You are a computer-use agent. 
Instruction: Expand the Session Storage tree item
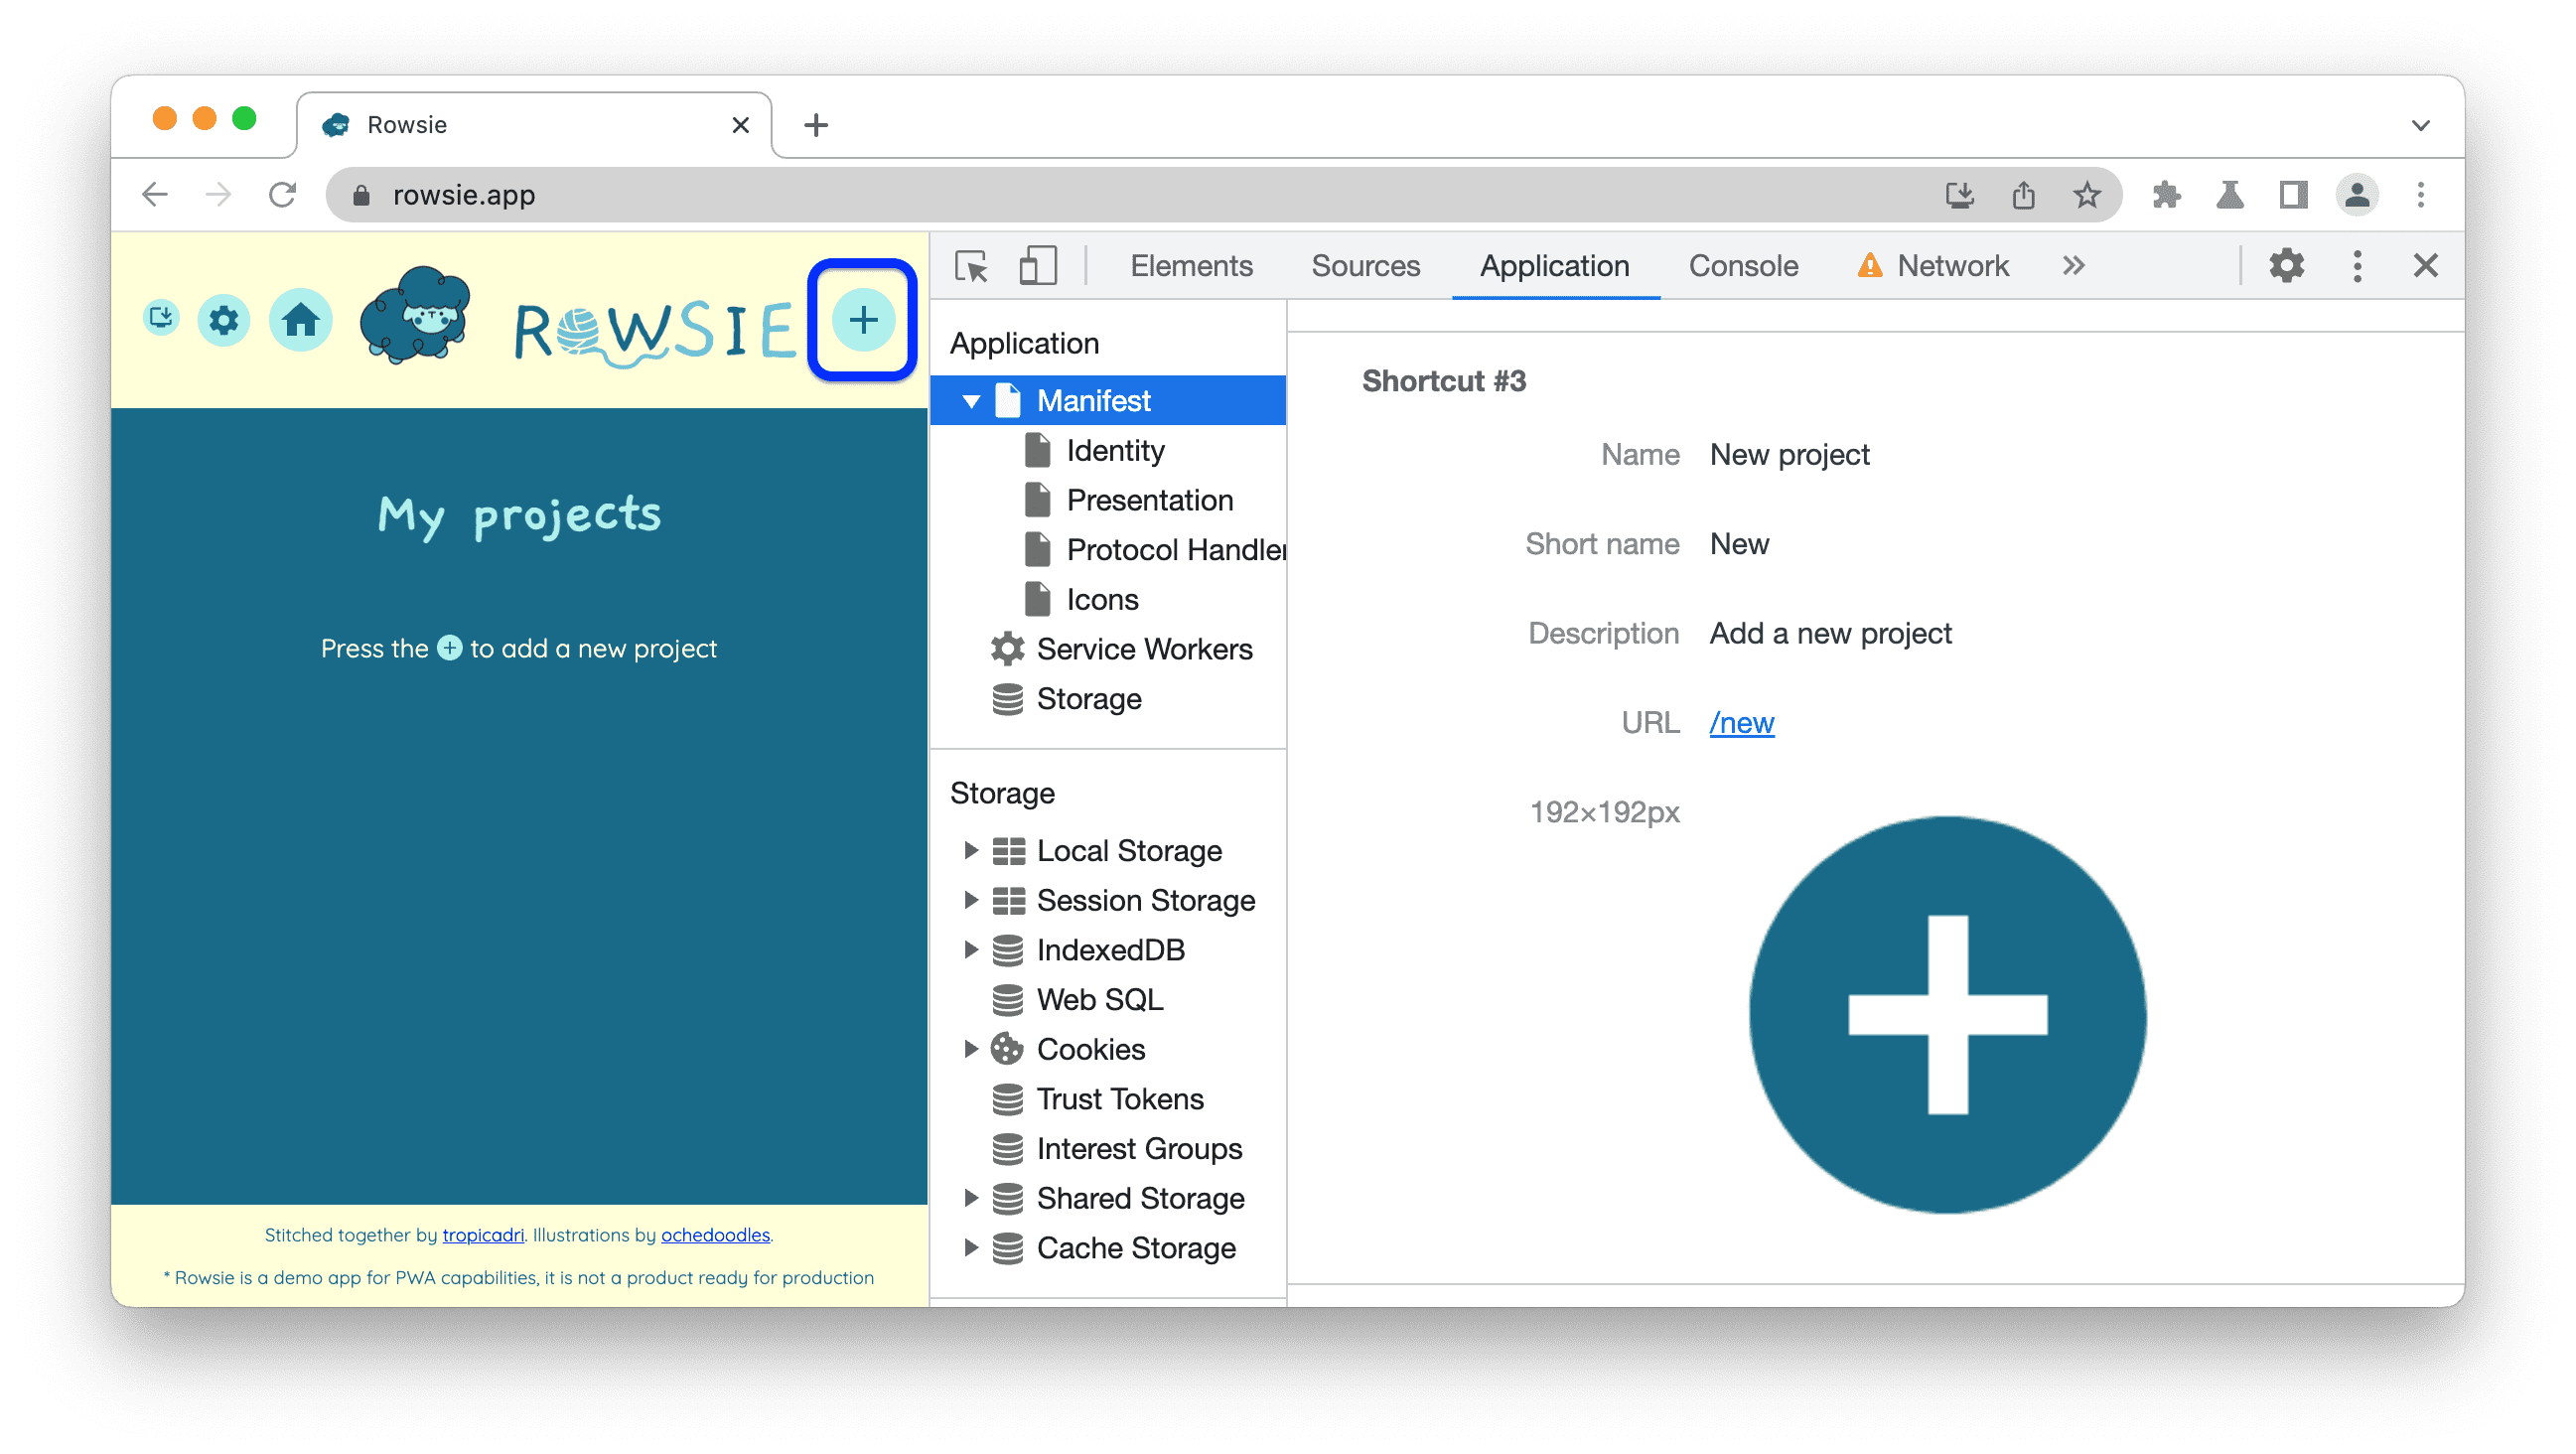[969, 901]
